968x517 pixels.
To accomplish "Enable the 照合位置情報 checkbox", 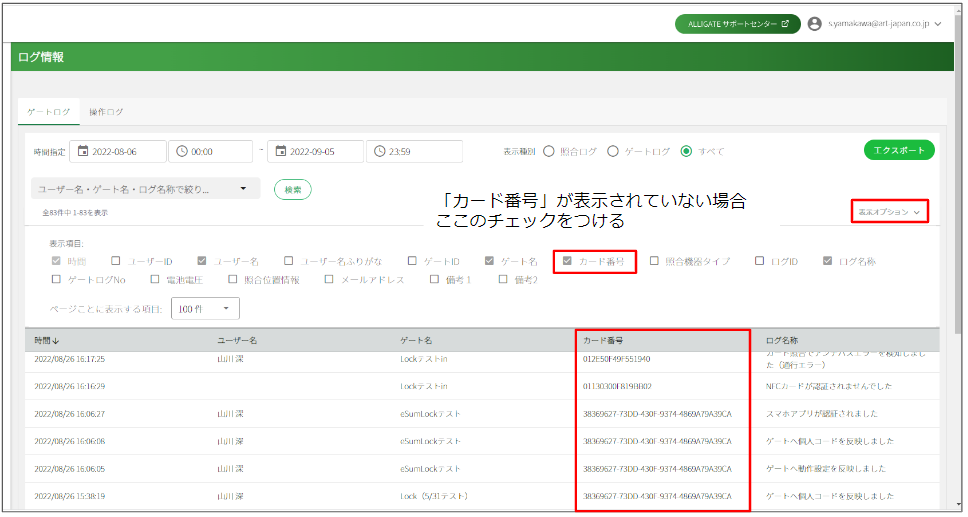I will pos(232,280).
